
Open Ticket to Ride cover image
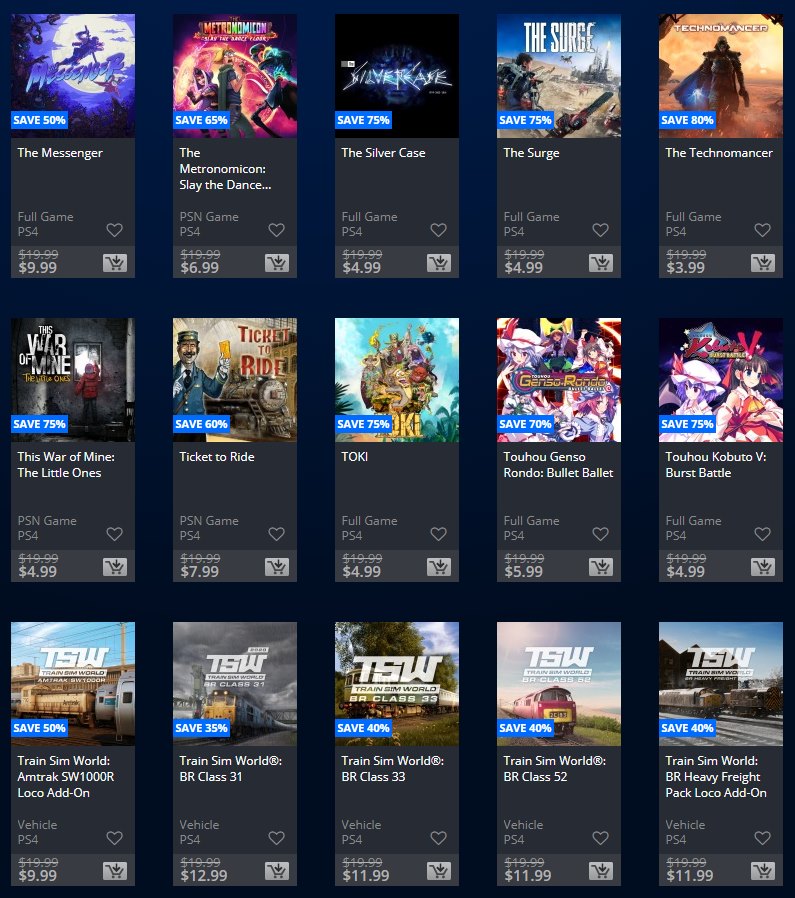[x=235, y=380]
